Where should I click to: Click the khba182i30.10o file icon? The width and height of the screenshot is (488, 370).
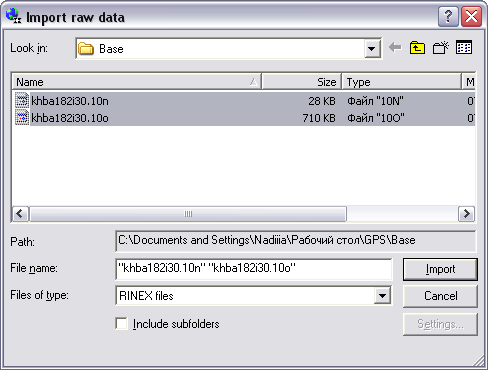pos(22,118)
